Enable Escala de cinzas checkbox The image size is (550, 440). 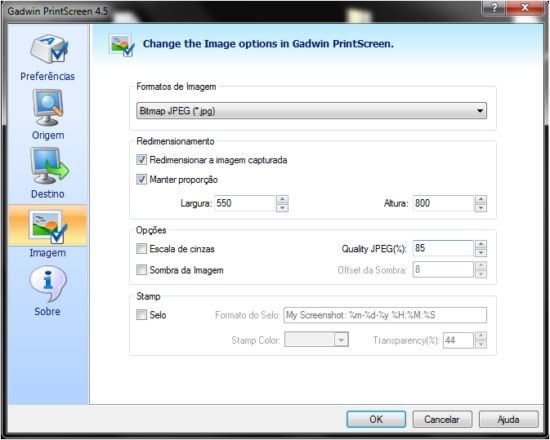tap(141, 249)
